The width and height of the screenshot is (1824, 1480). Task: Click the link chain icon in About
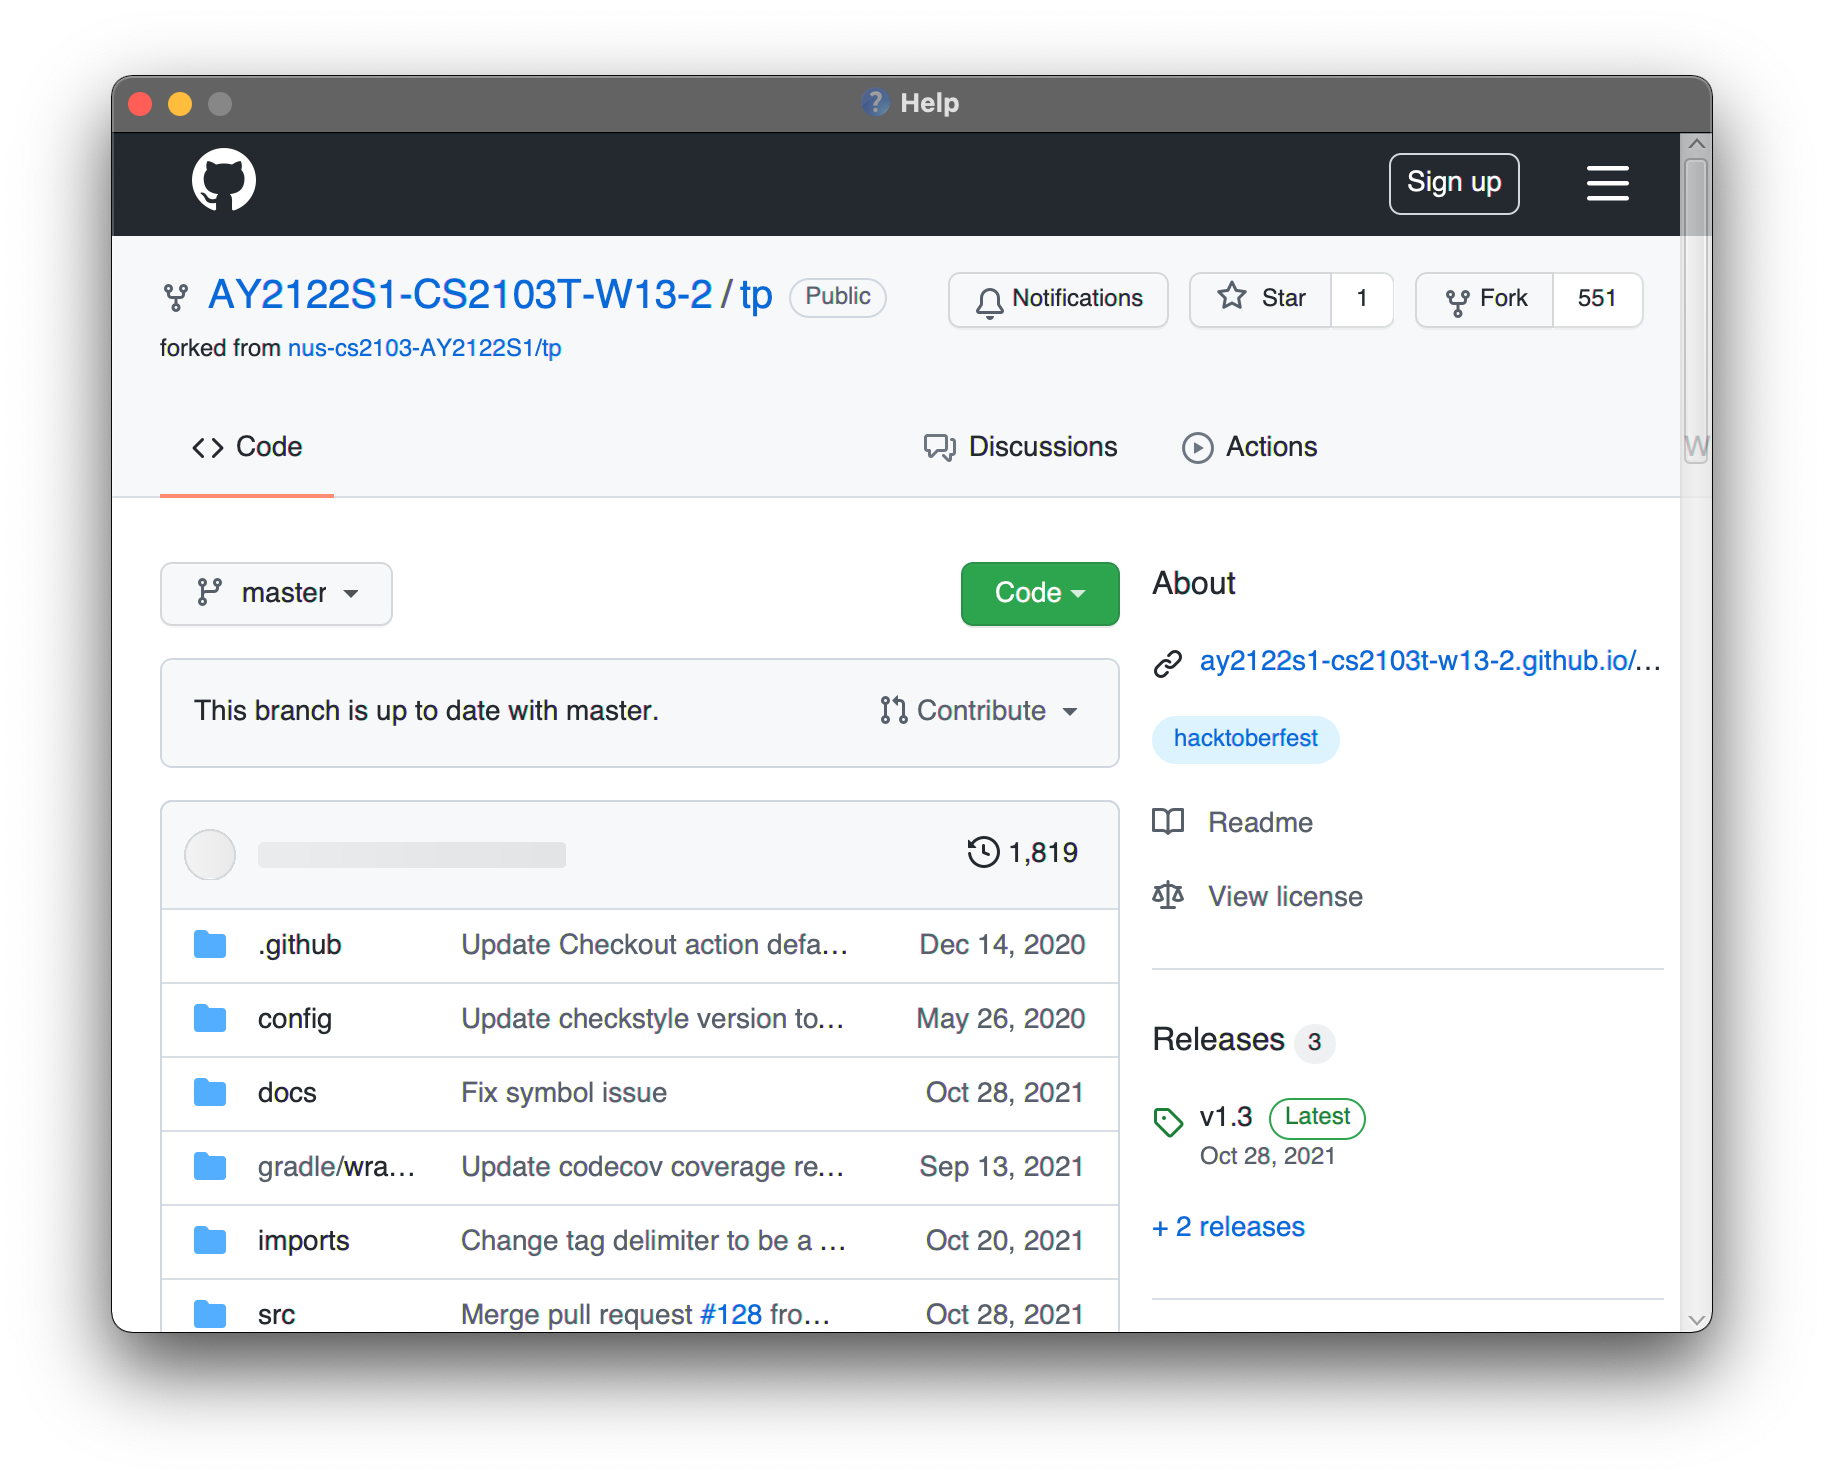click(x=1168, y=663)
